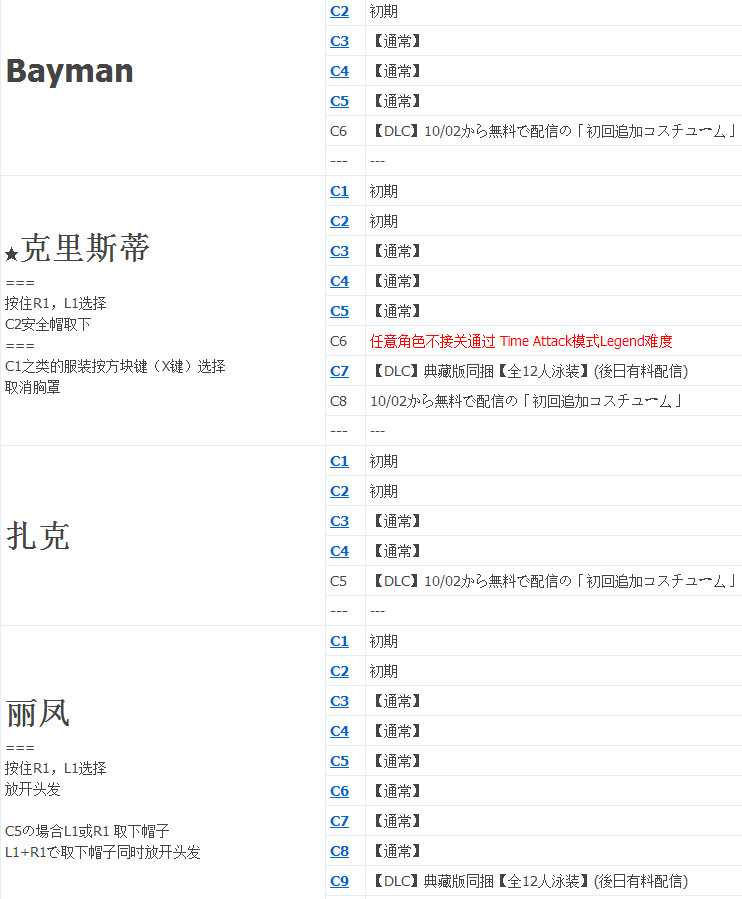Image resolution: width=742 pixels, height=899 pixels.
Task: Click 丽凤's C9 swimsuit DLC link
Action: [339, 881]
